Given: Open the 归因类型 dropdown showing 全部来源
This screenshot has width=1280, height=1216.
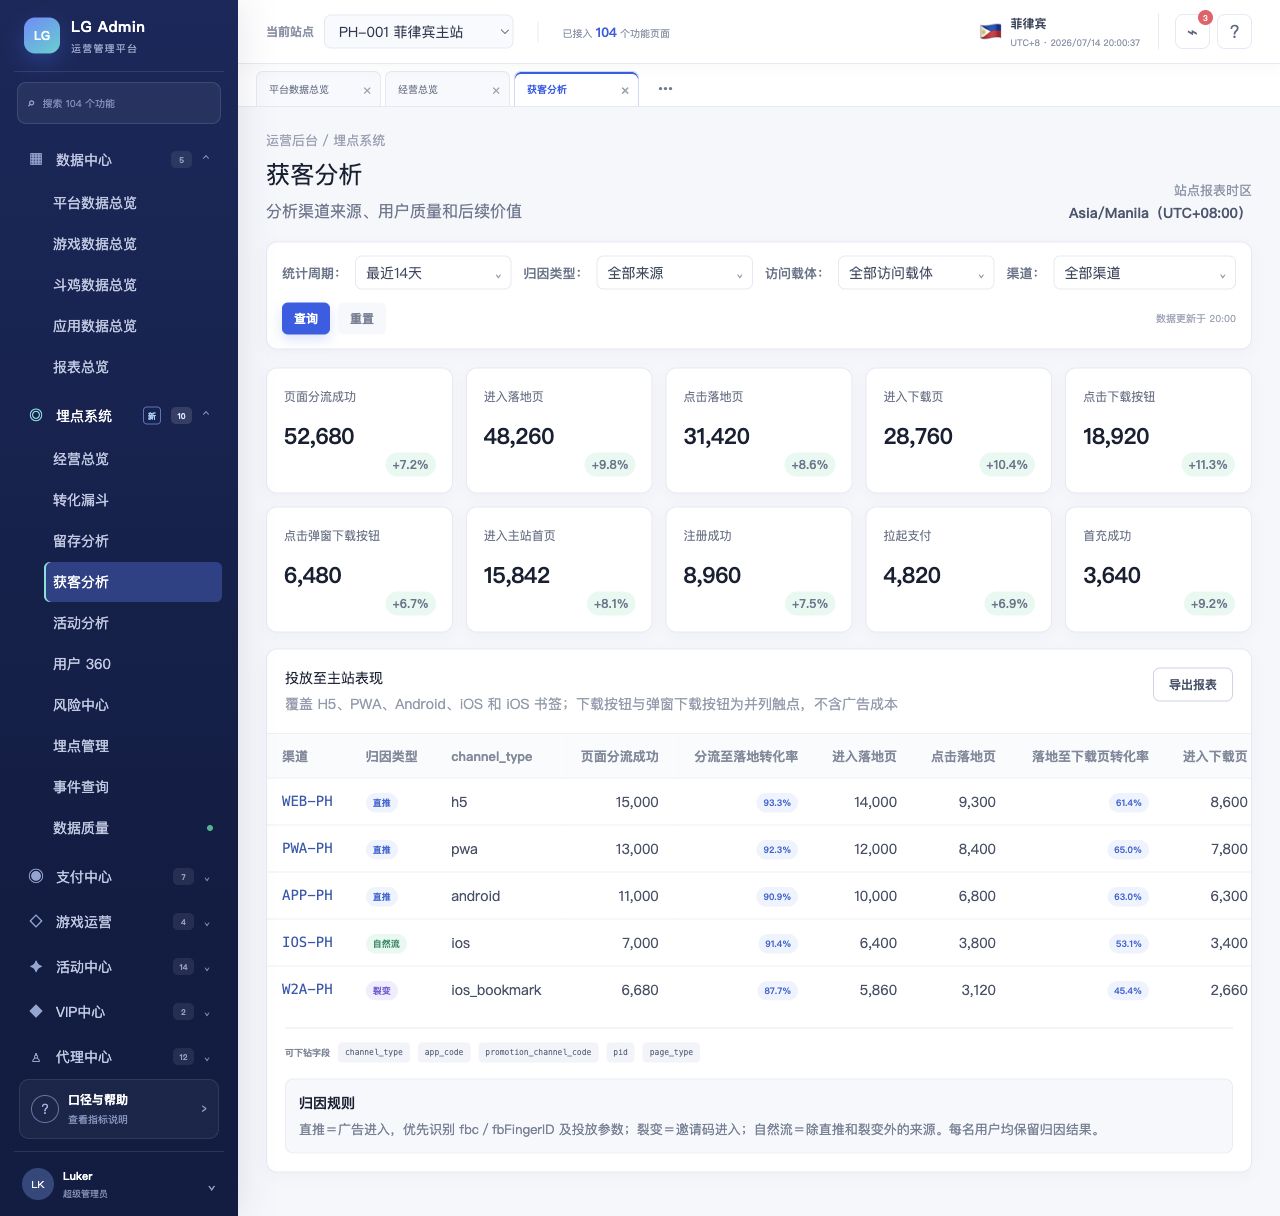Looking at the screenshot, I should coord(674,273).
